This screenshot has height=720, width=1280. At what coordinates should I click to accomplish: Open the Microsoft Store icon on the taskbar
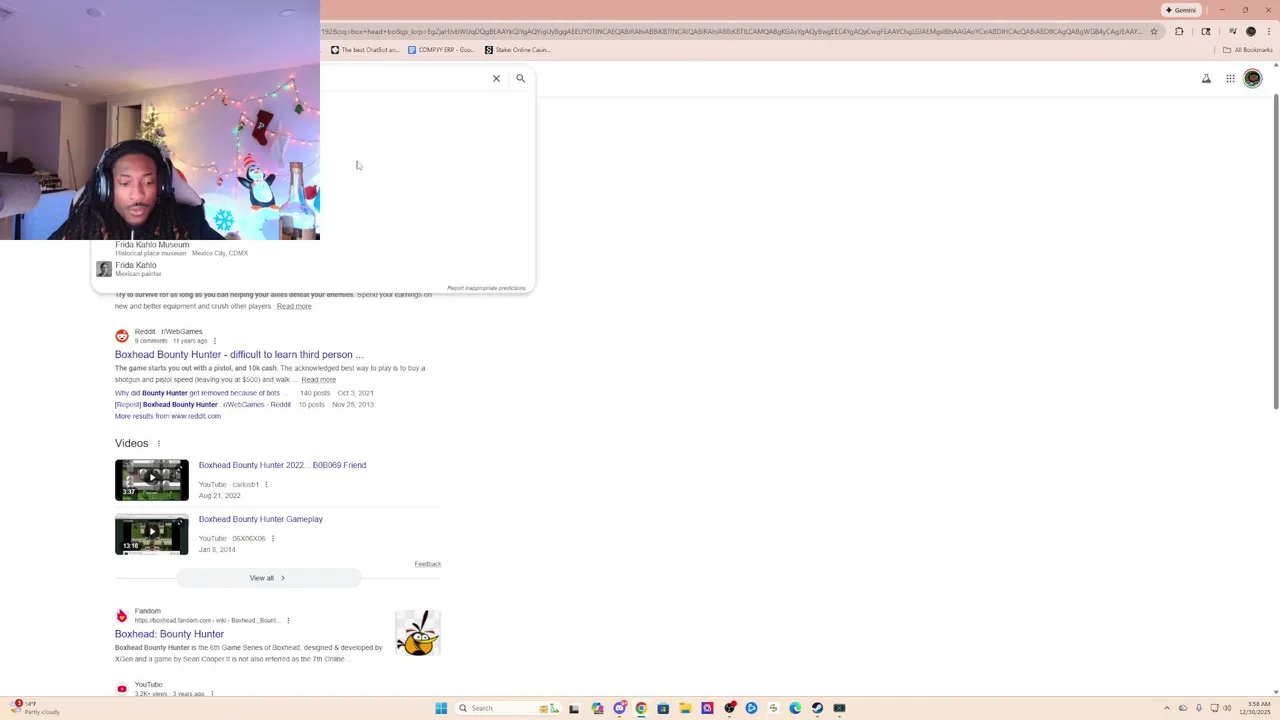663,708
